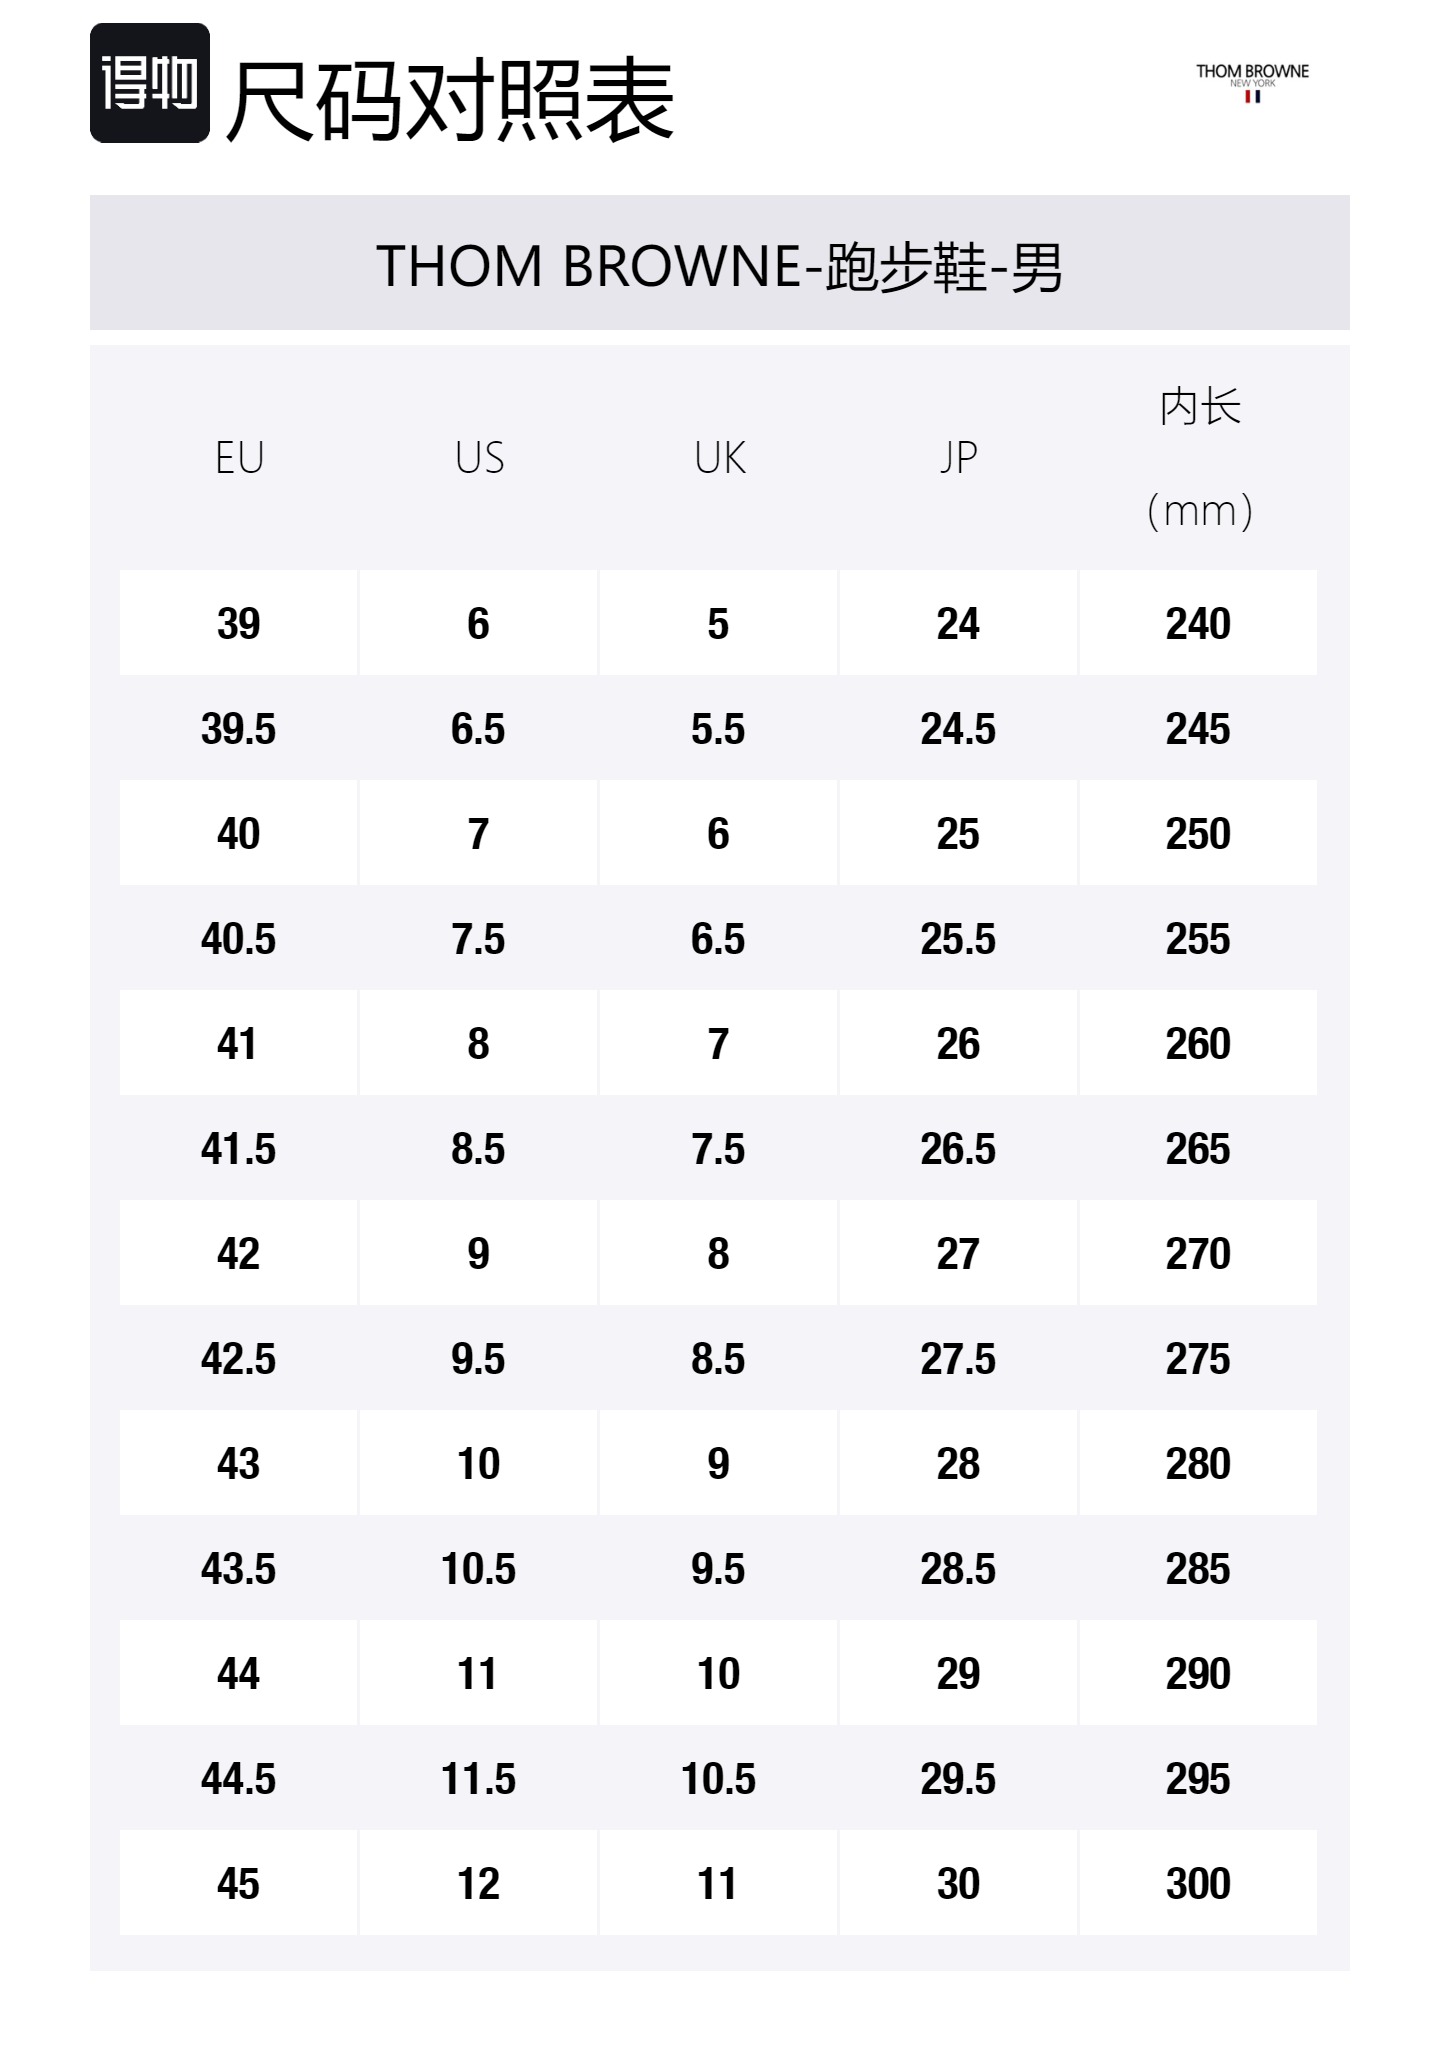Select the 300 mm inner length cell
This screenshot has height=2049, width=1440.
pos(1198,1884)
